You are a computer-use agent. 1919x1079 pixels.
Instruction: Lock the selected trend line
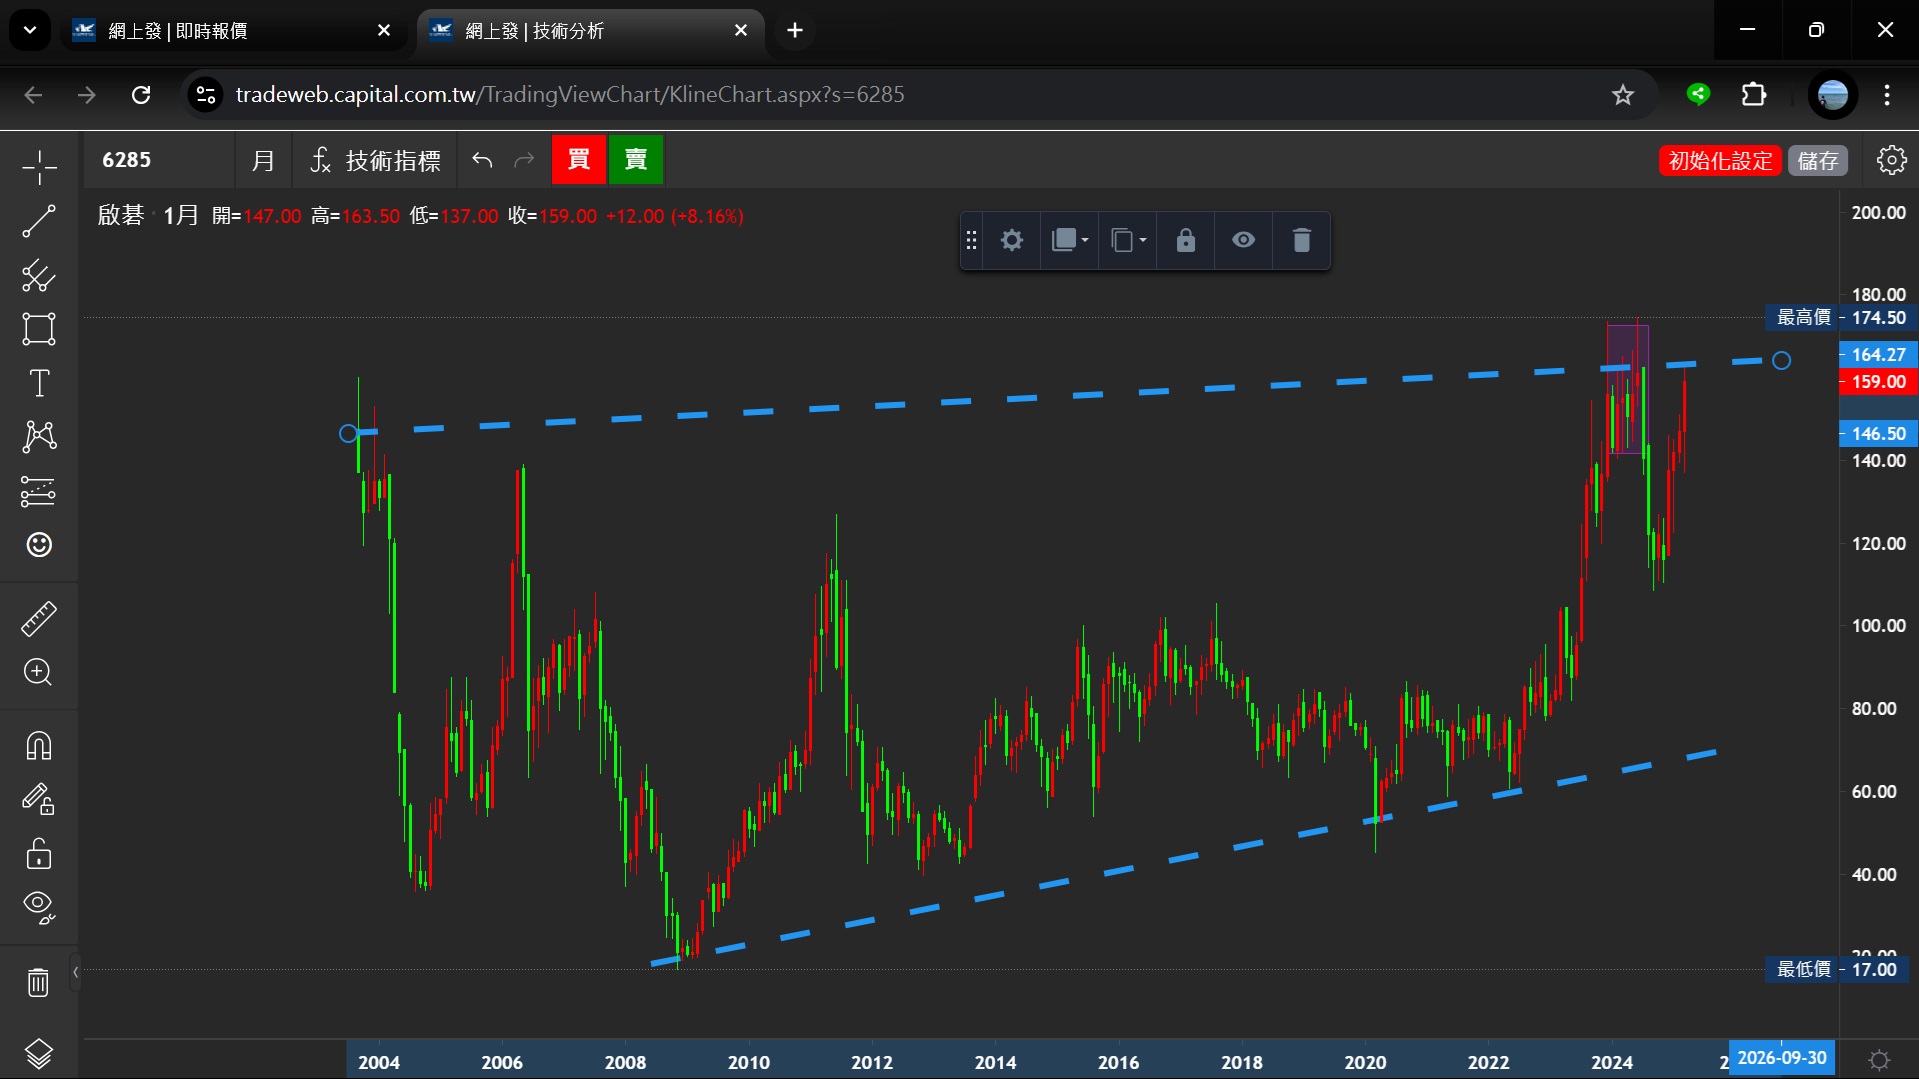[x=1185, y=240]
